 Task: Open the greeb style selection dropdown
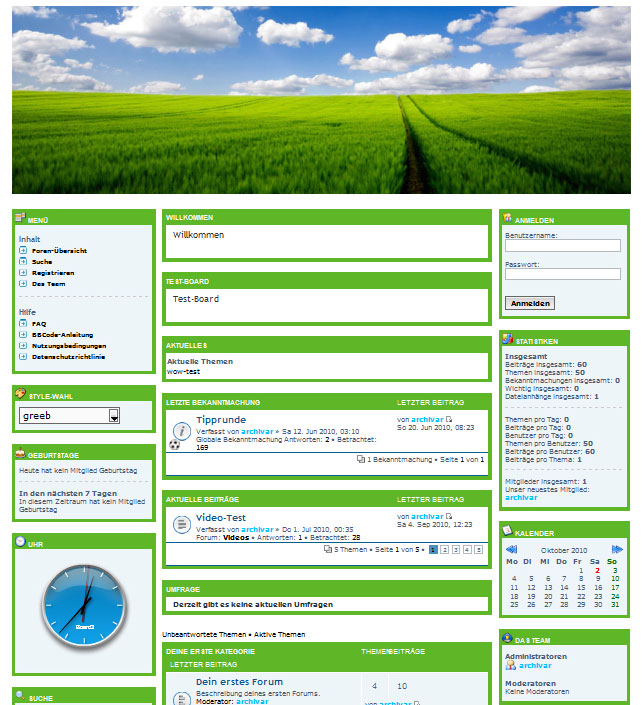(70, 415)
